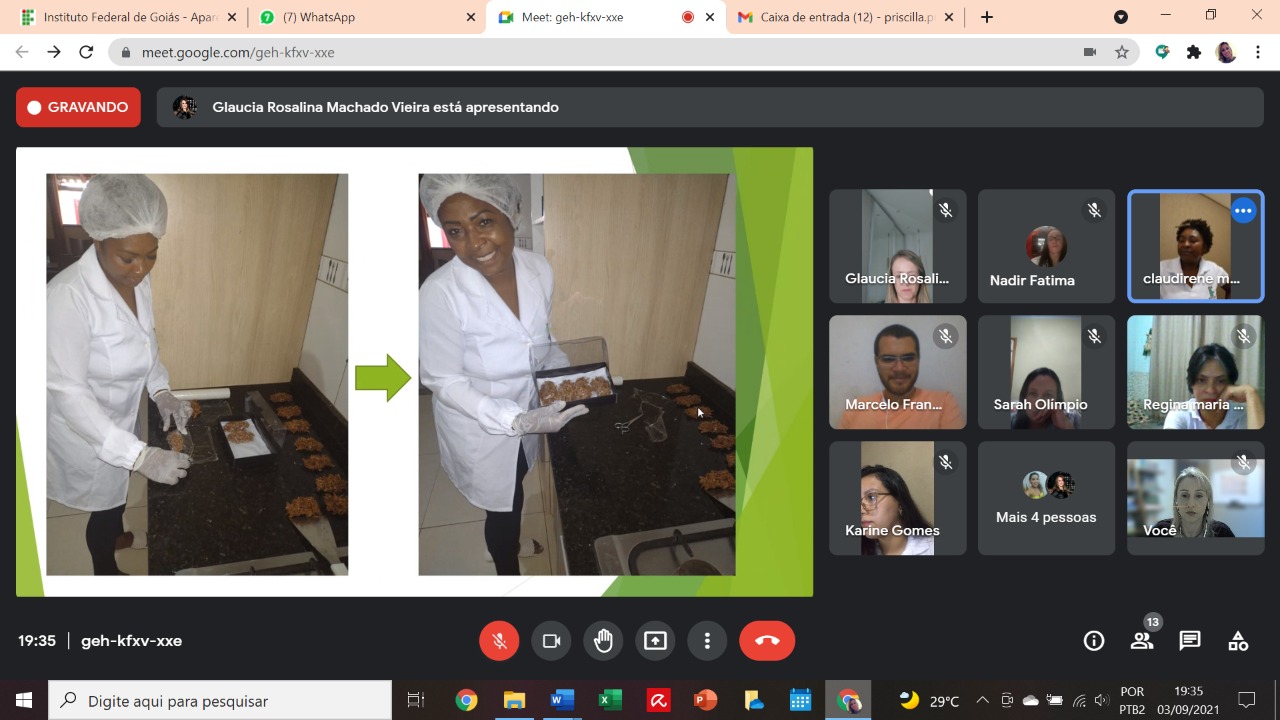Open meeting details info icon
Viewport: 1280px width, 720px height.
pos(1094,641)
